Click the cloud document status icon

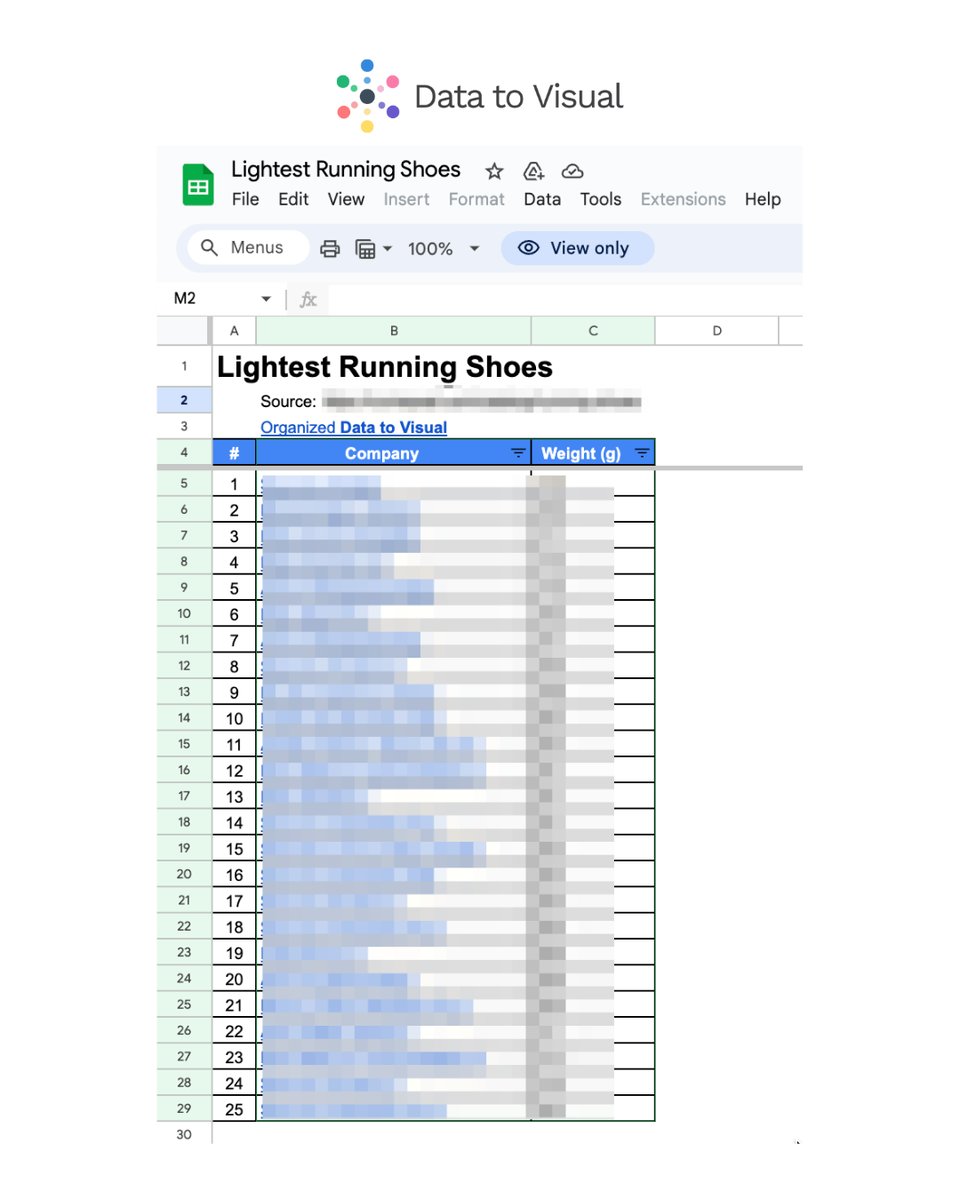(572, 171)
